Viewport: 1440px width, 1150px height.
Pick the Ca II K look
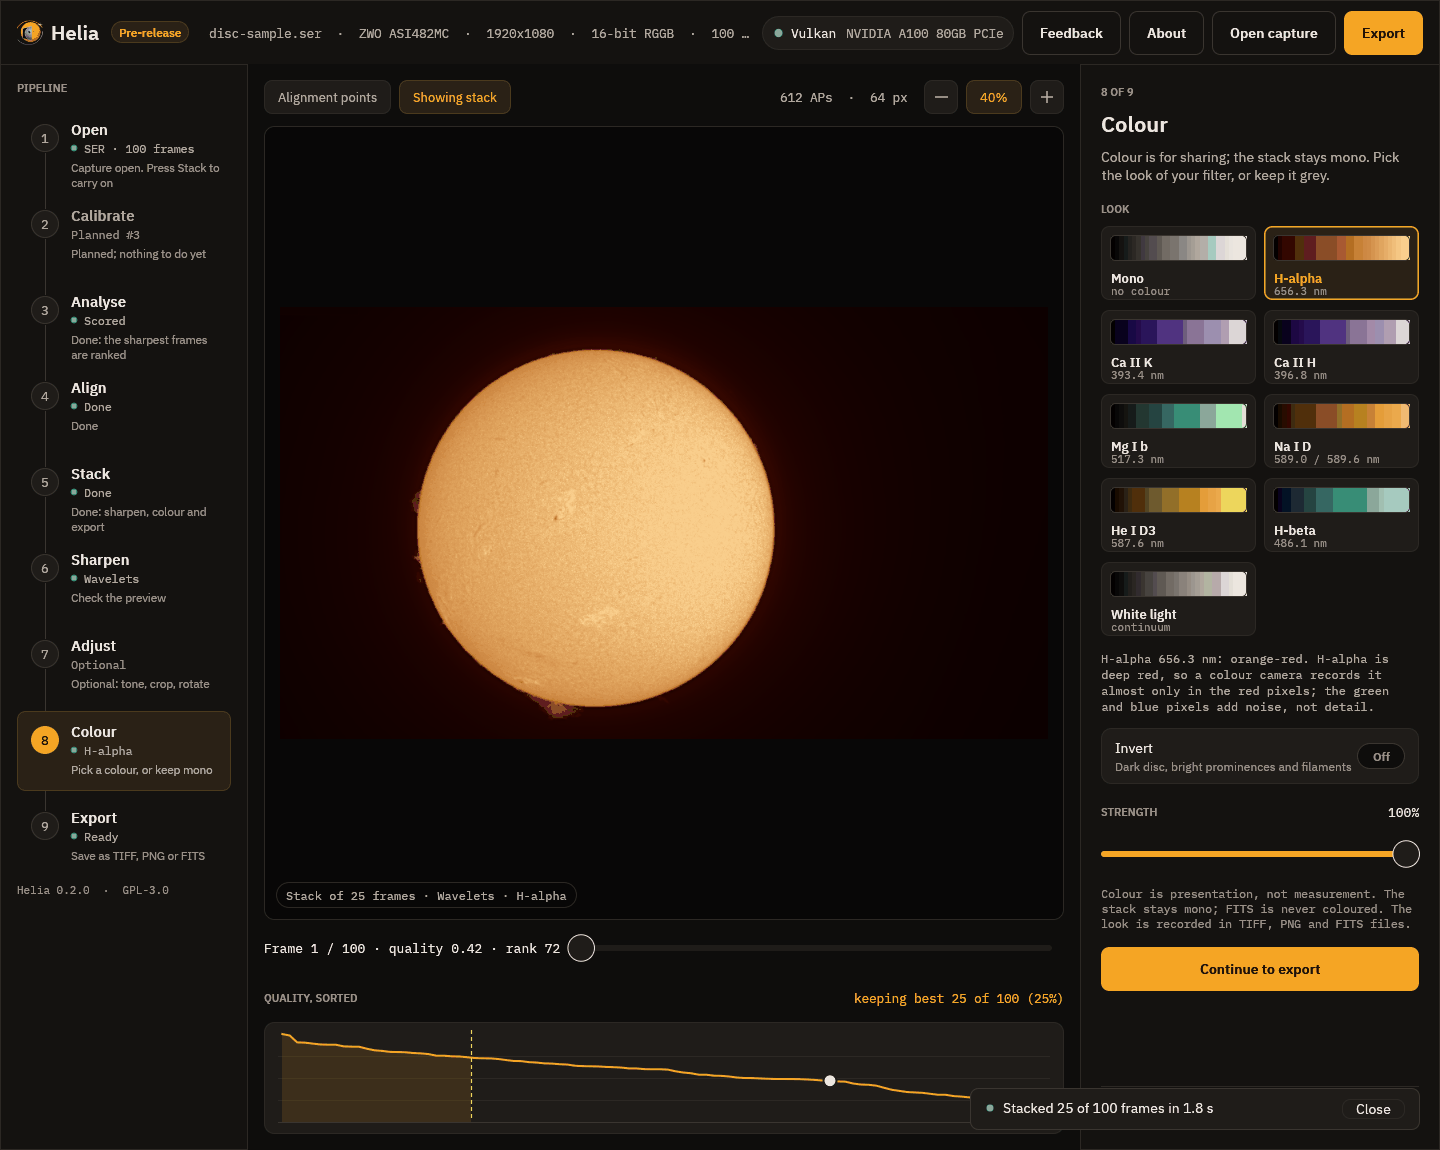[1178, 347]
